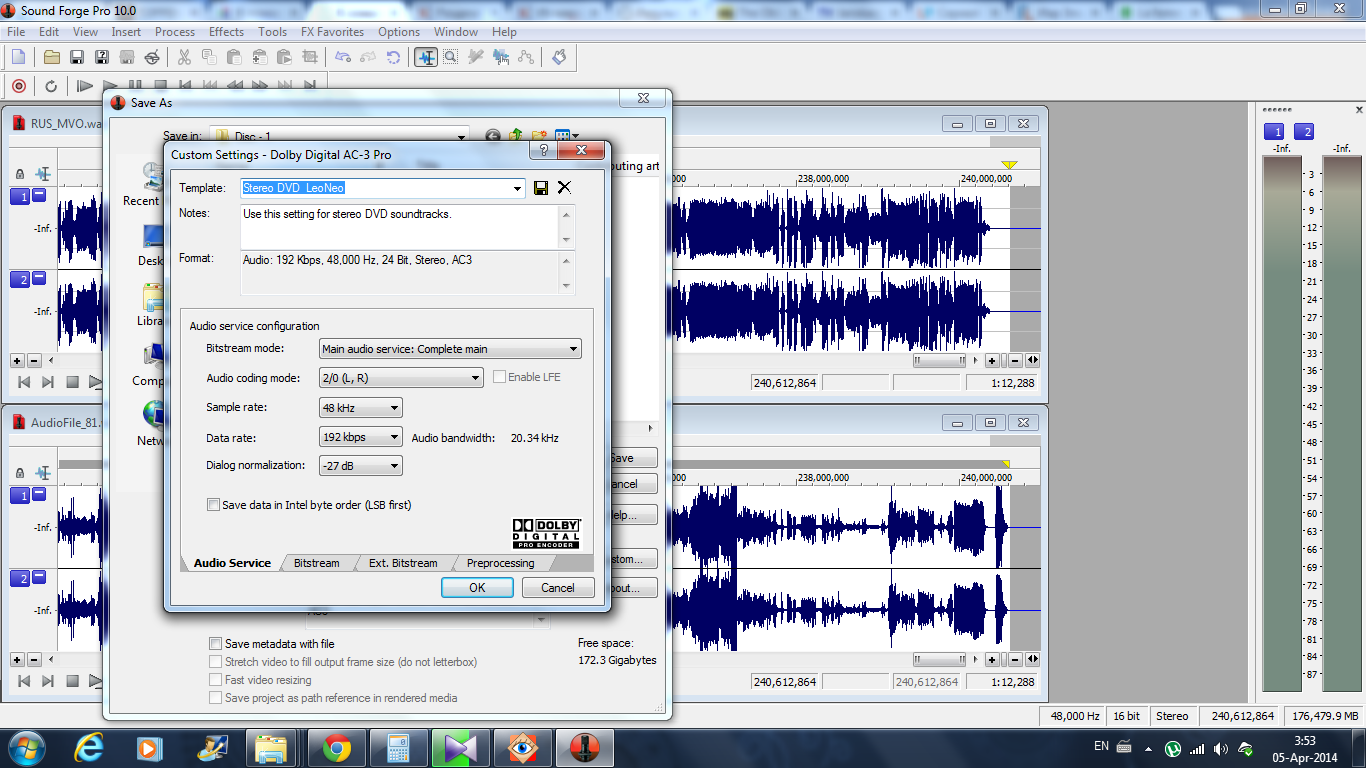Image resolution: width=1366 pixels, height=768 pixels.
Task: Toggle Loop Playback in transport bar
Action: point(51,86)
